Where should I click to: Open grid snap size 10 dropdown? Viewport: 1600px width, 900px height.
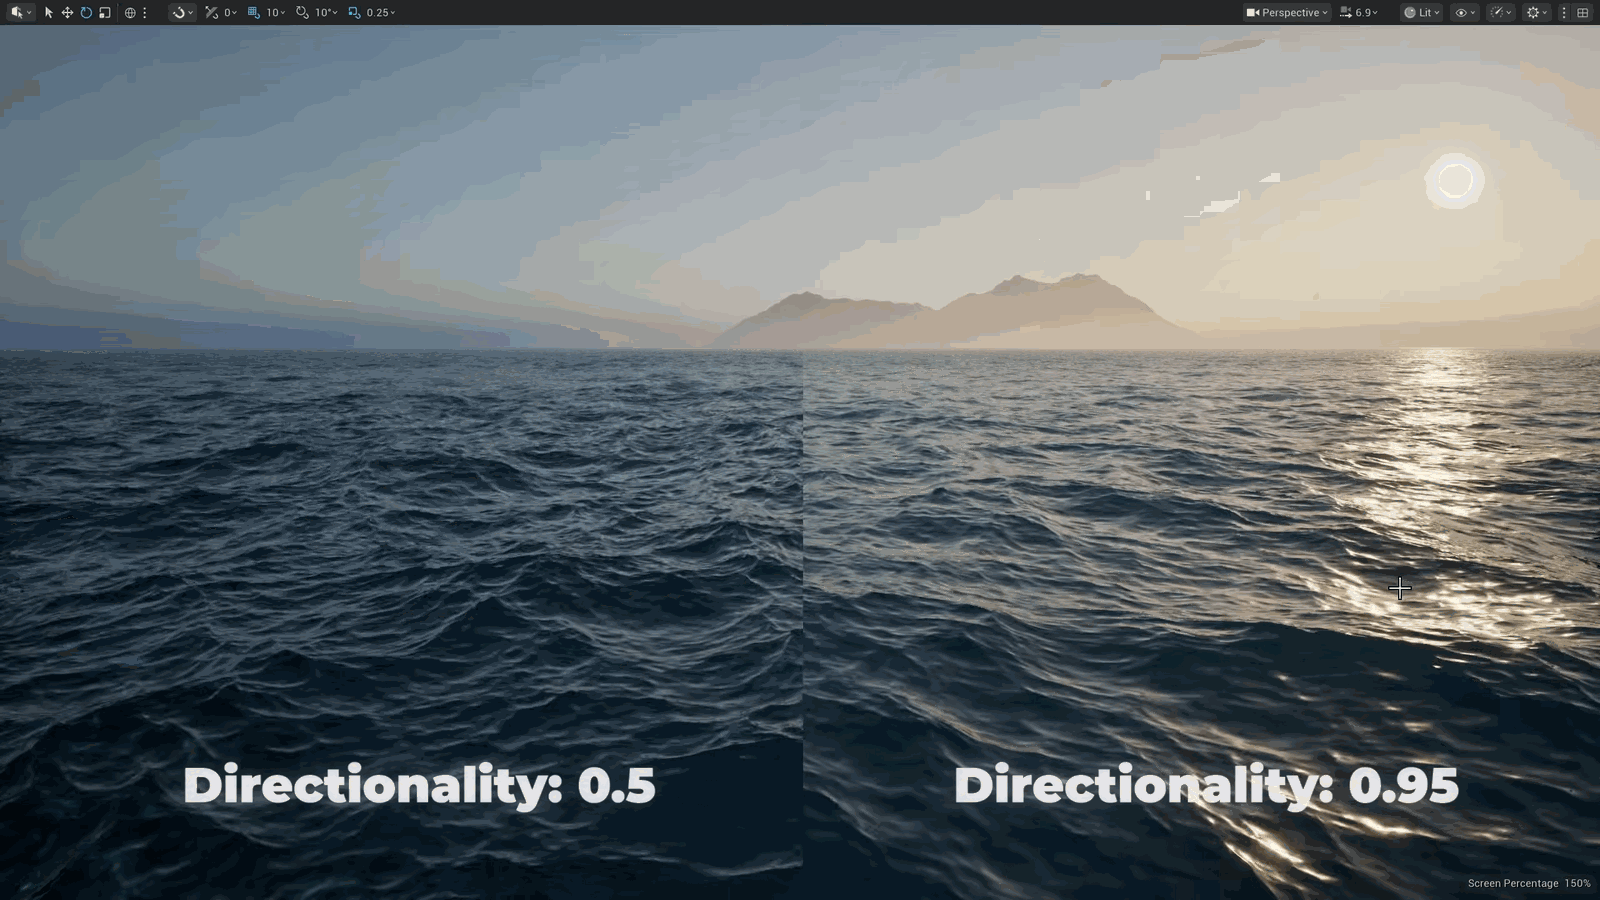pyautogui.click(x=275, y=13)
